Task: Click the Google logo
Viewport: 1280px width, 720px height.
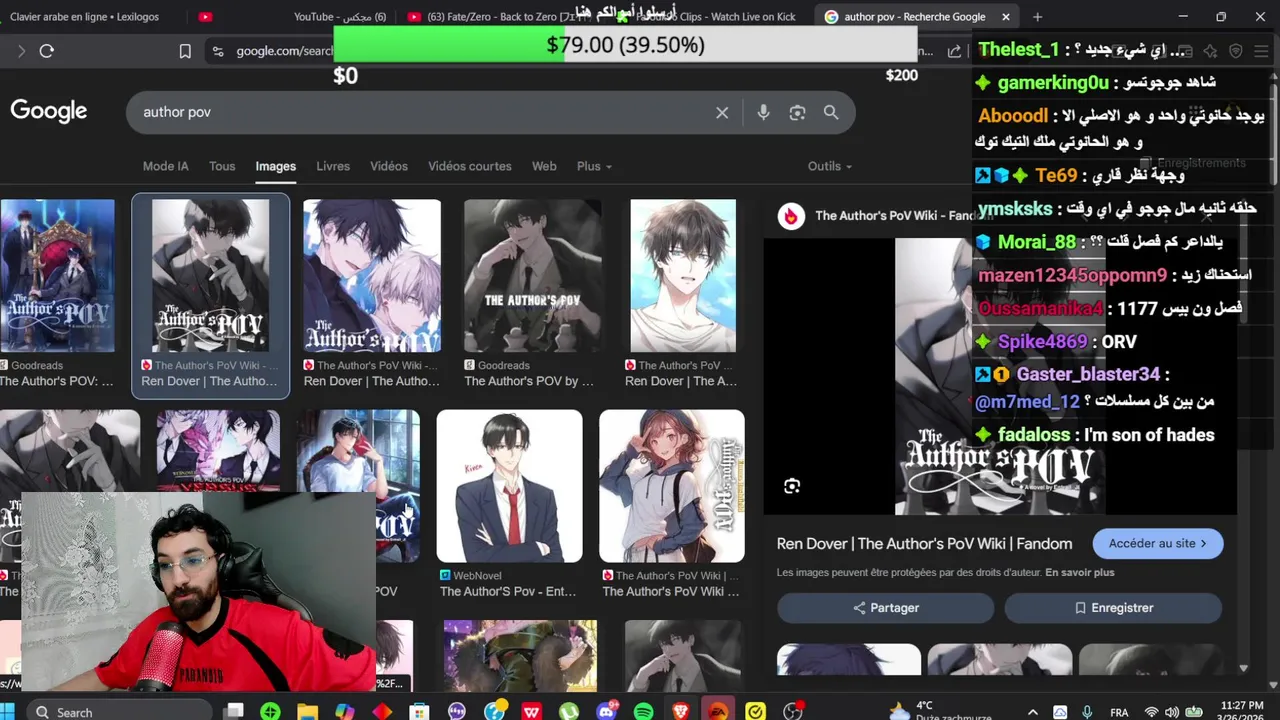Action: click(x=49, y=111)
